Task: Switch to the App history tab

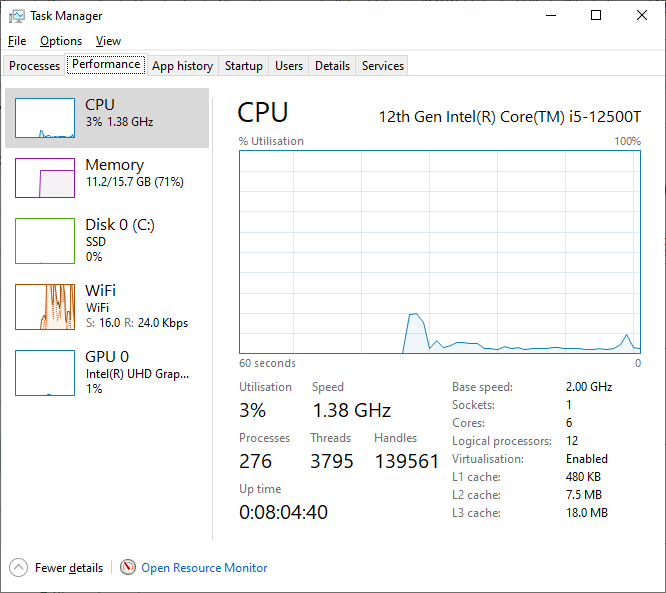Action: pos(182,66)
